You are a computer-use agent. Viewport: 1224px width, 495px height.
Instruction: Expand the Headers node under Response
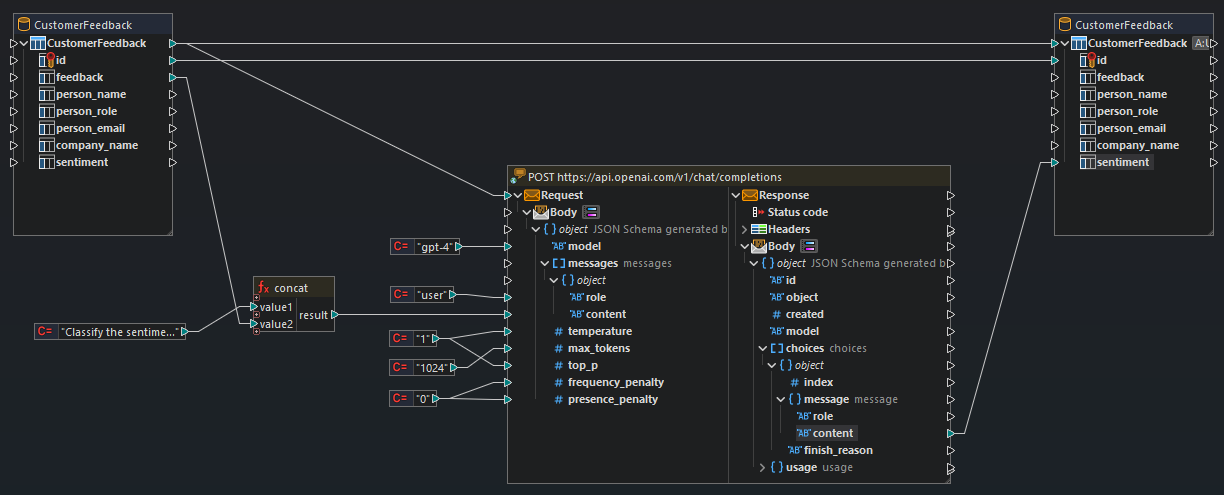pyautogui.click(x=742, y=230)
